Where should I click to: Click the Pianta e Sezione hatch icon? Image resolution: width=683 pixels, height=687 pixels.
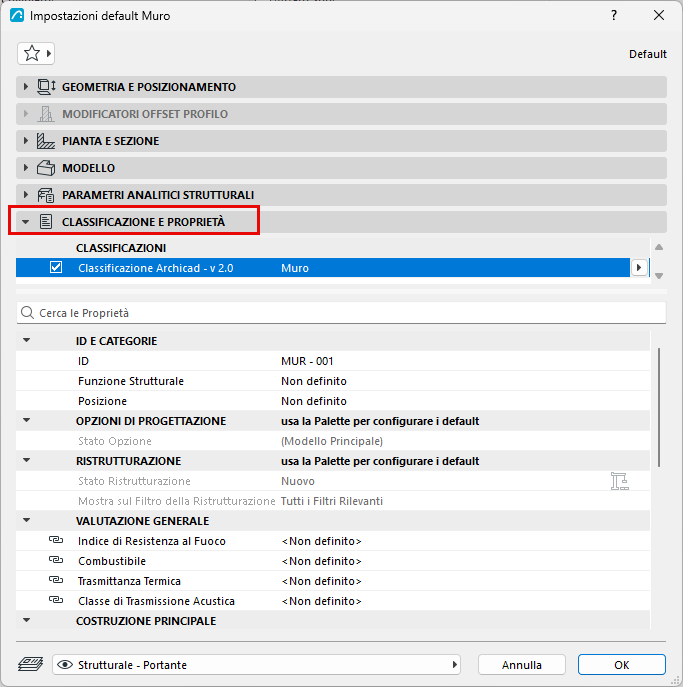click(x=46, y=141)
